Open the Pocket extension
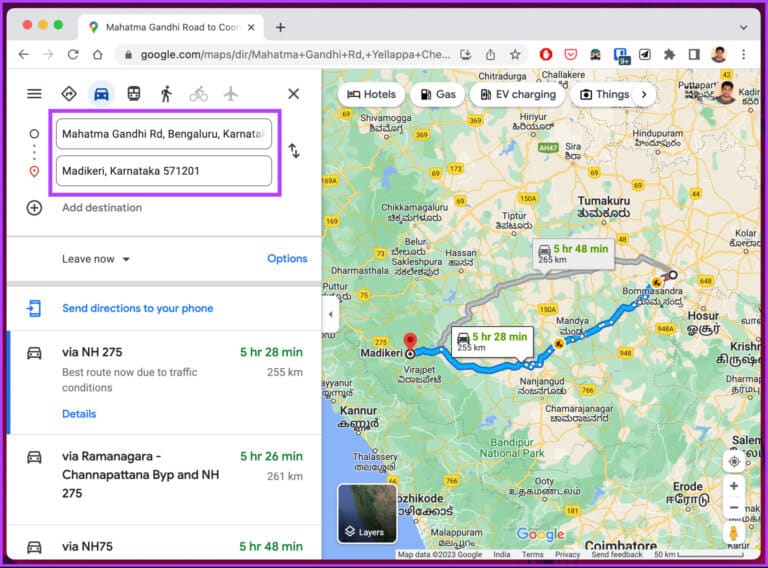 (571, 54)
